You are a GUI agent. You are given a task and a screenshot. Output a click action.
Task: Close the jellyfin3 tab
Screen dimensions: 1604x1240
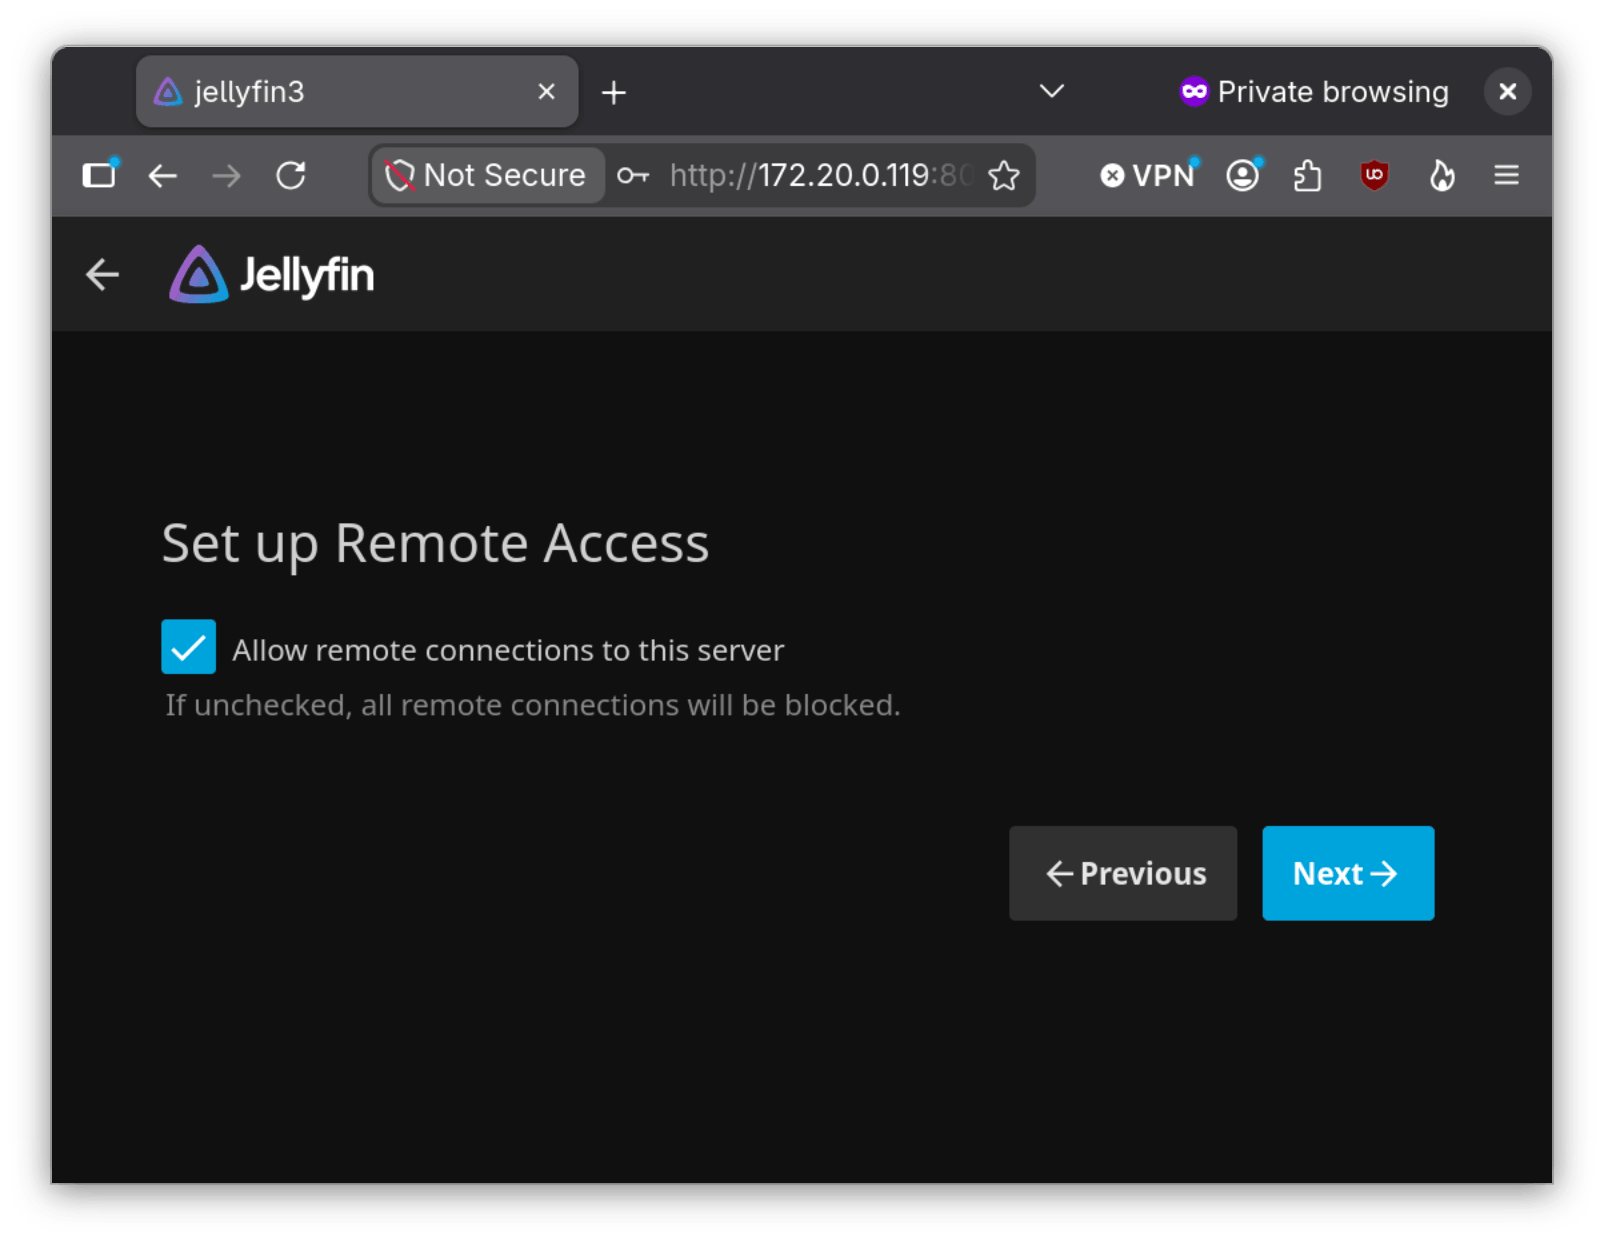pos(546,92)
